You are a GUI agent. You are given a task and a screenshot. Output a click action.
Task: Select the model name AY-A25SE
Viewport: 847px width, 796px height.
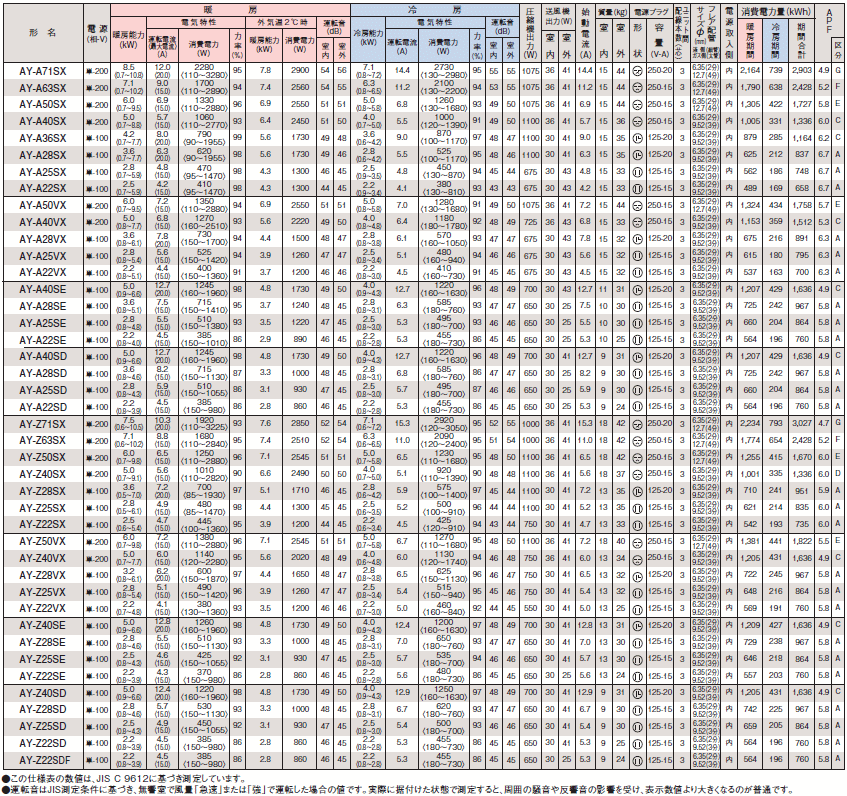[43, 323]
